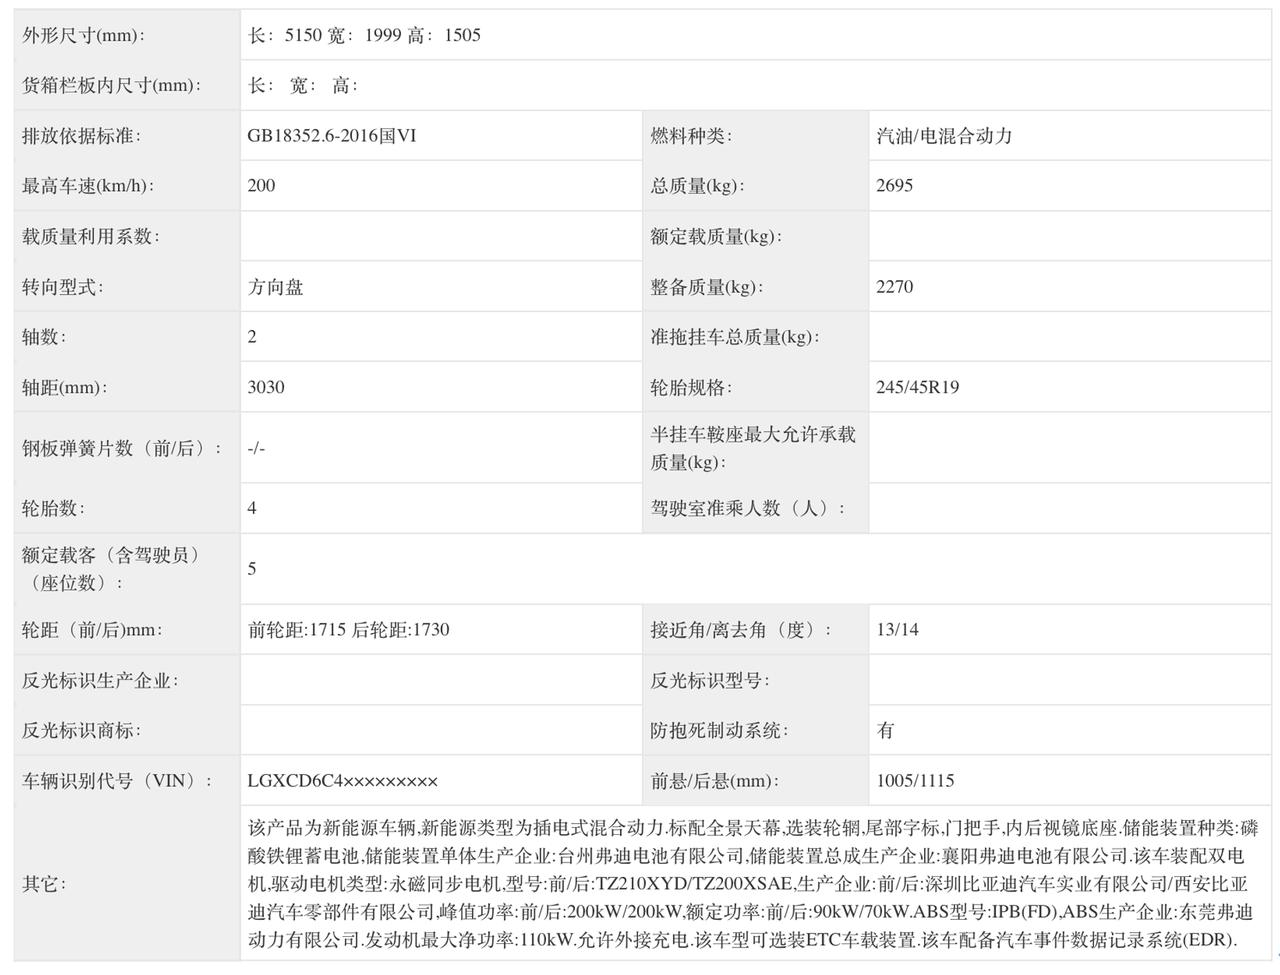Select the overhang value 1005/1115
1280x975 pixels.
coord(915,781)
